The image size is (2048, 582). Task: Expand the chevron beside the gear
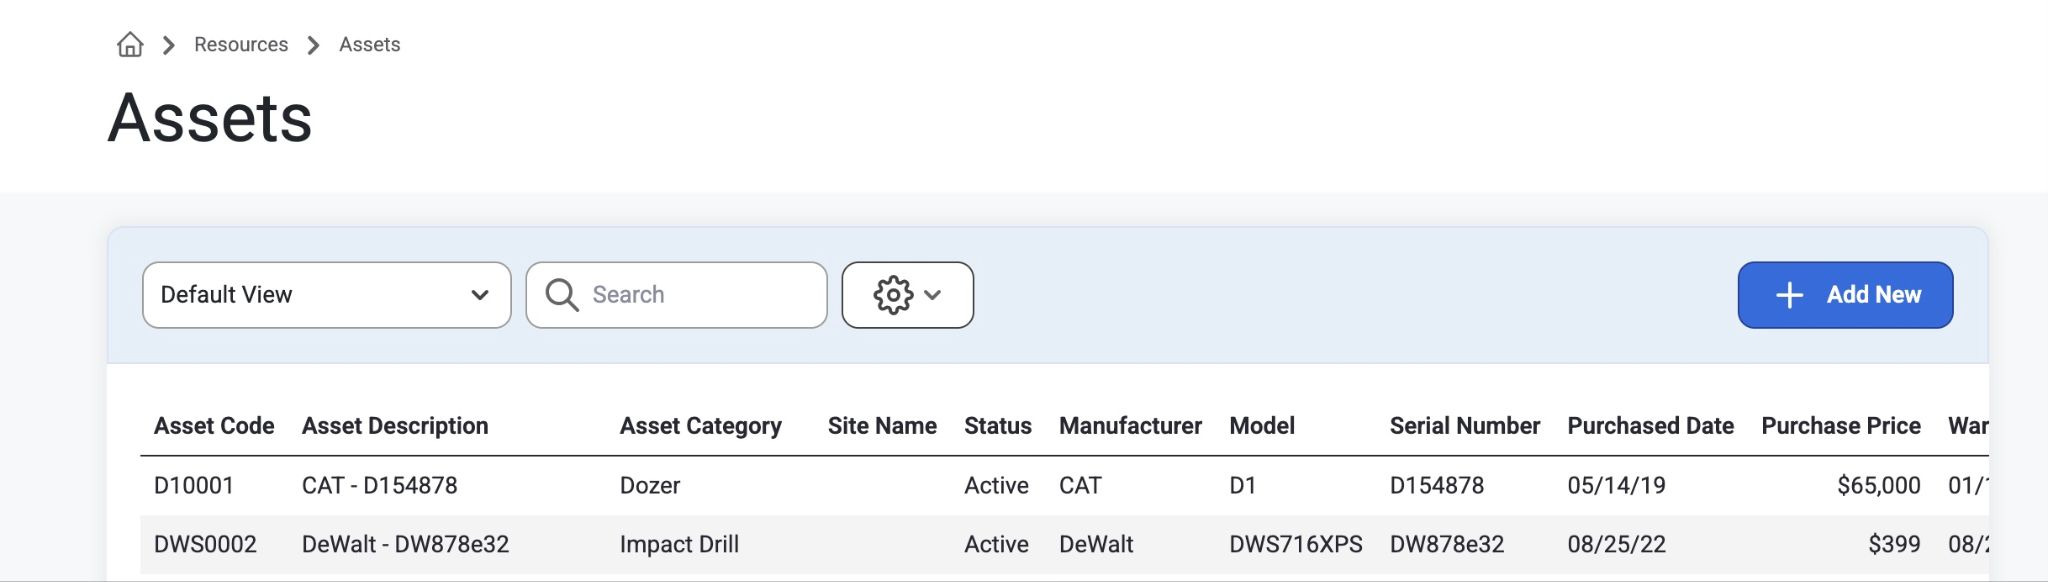(933, 295)
